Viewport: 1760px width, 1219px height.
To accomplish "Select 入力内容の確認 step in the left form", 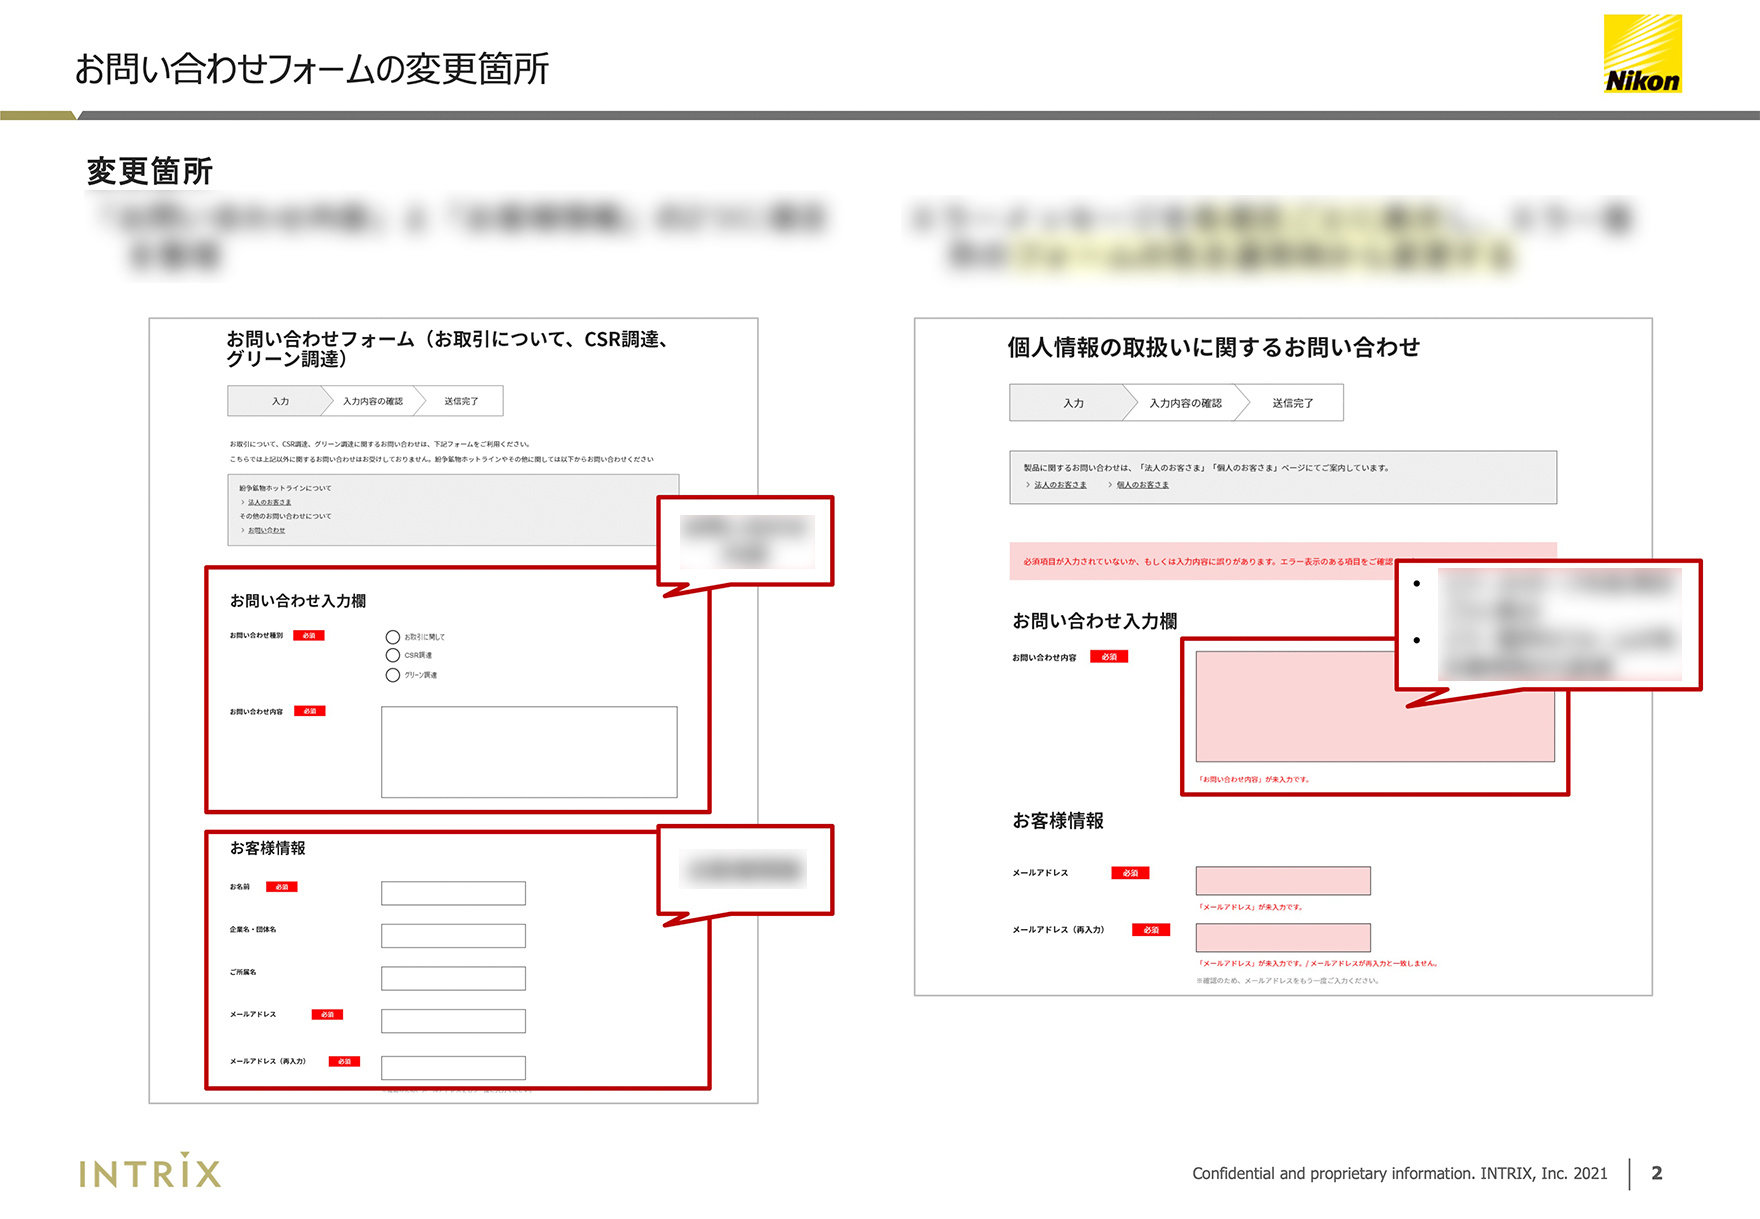I will [x=373, y=401].
